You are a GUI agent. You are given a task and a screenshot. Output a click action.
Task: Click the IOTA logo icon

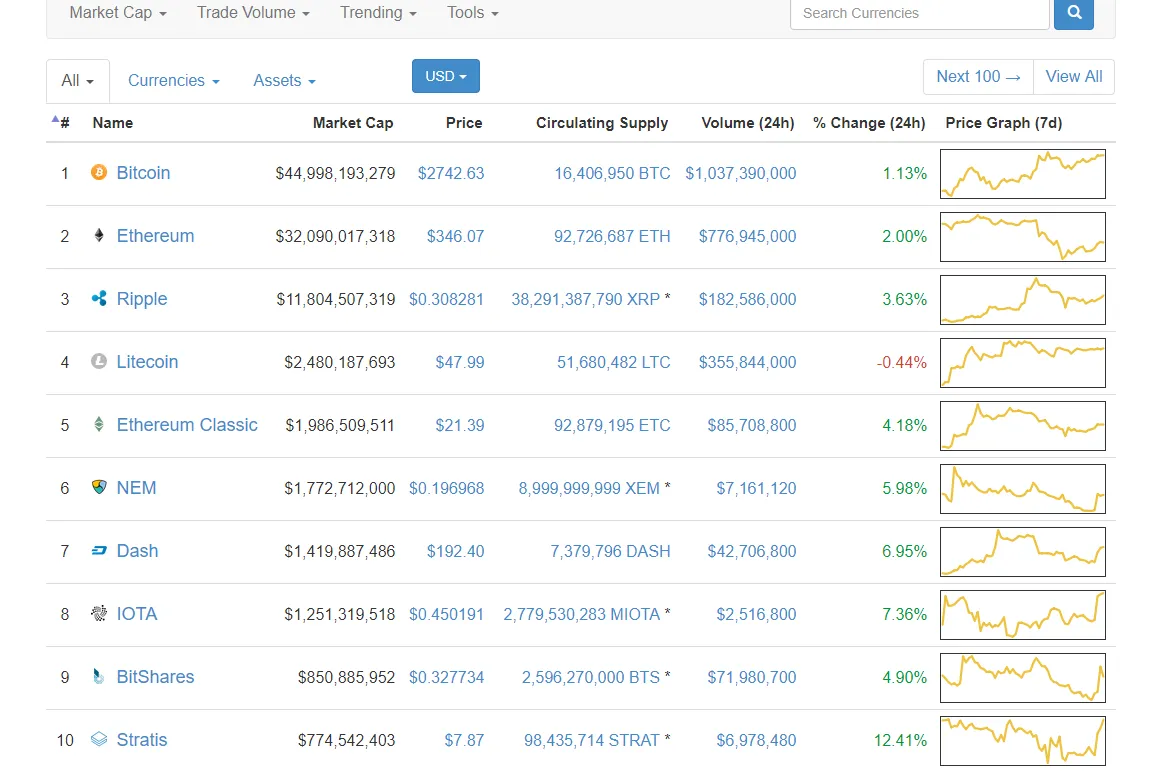99,614
